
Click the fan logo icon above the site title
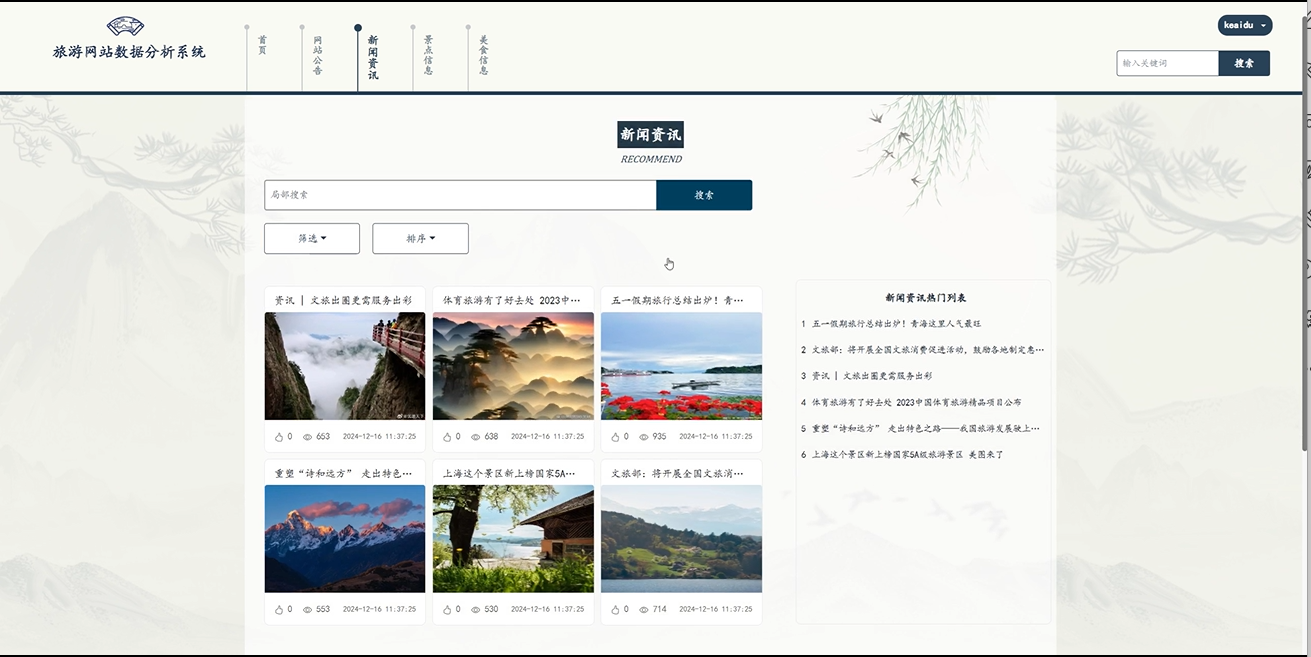(x=125, y=26)
